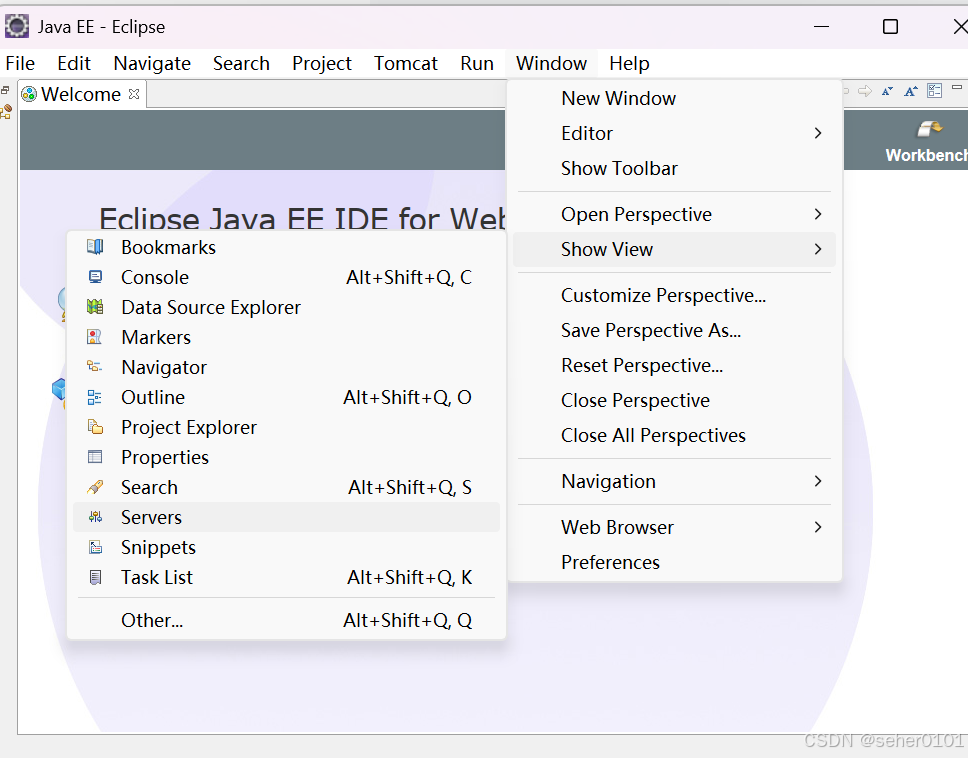The image size is (968, 758).
Task: Go to Workbench via curved arrow icon
Action: click(x=930, y=128)
